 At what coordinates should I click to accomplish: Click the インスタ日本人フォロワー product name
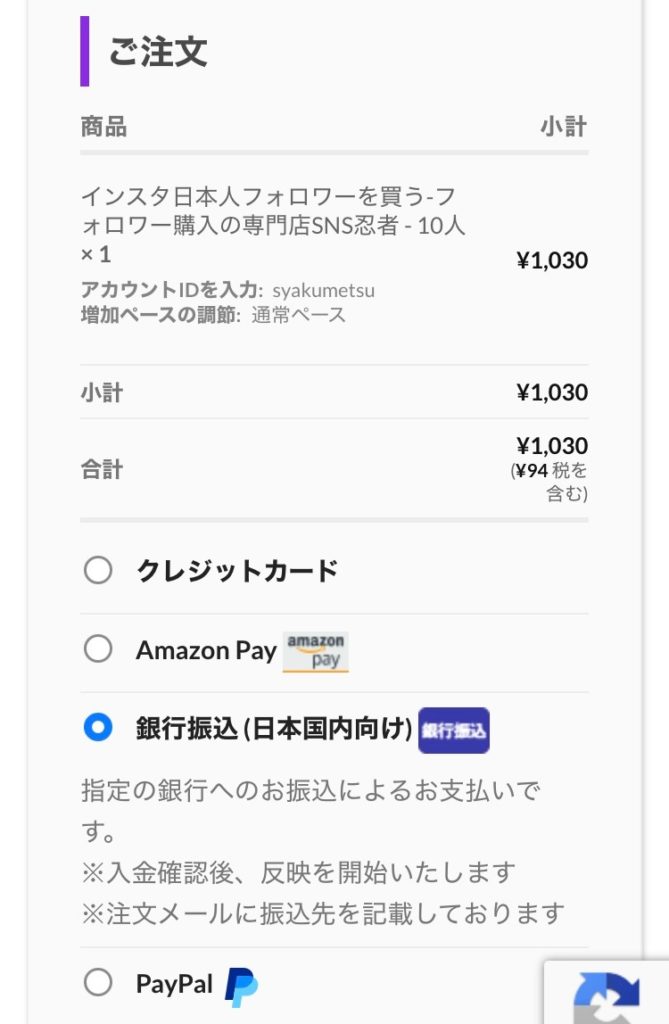point(272,211)
